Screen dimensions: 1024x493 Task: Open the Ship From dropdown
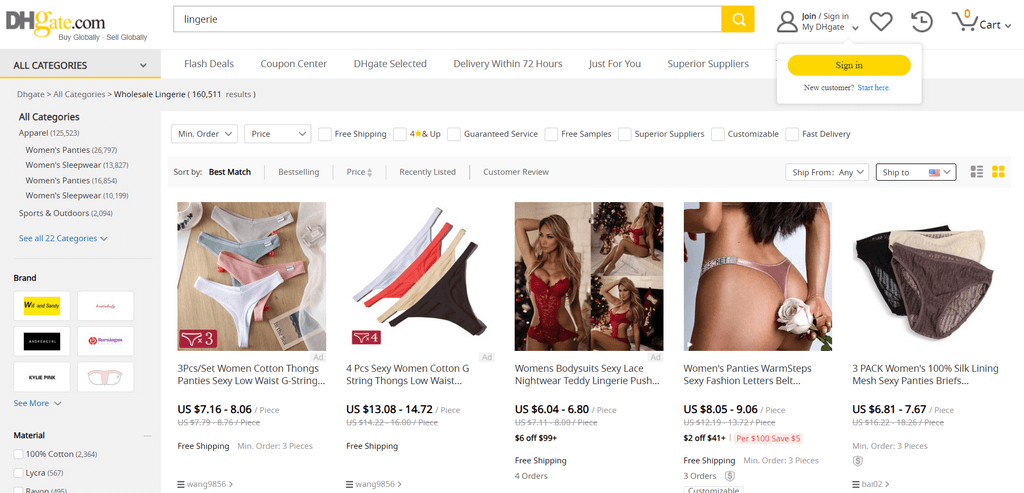[827, 172]
